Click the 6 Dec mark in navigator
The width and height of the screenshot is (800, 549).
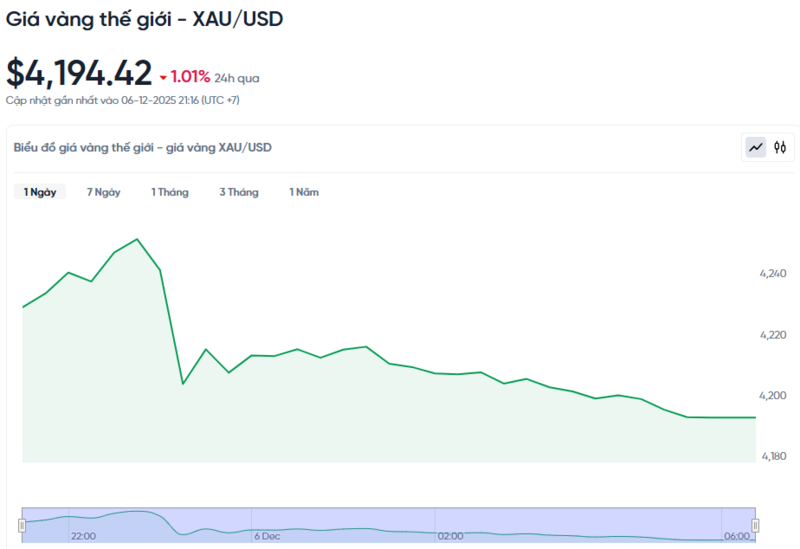pos(267,536)
